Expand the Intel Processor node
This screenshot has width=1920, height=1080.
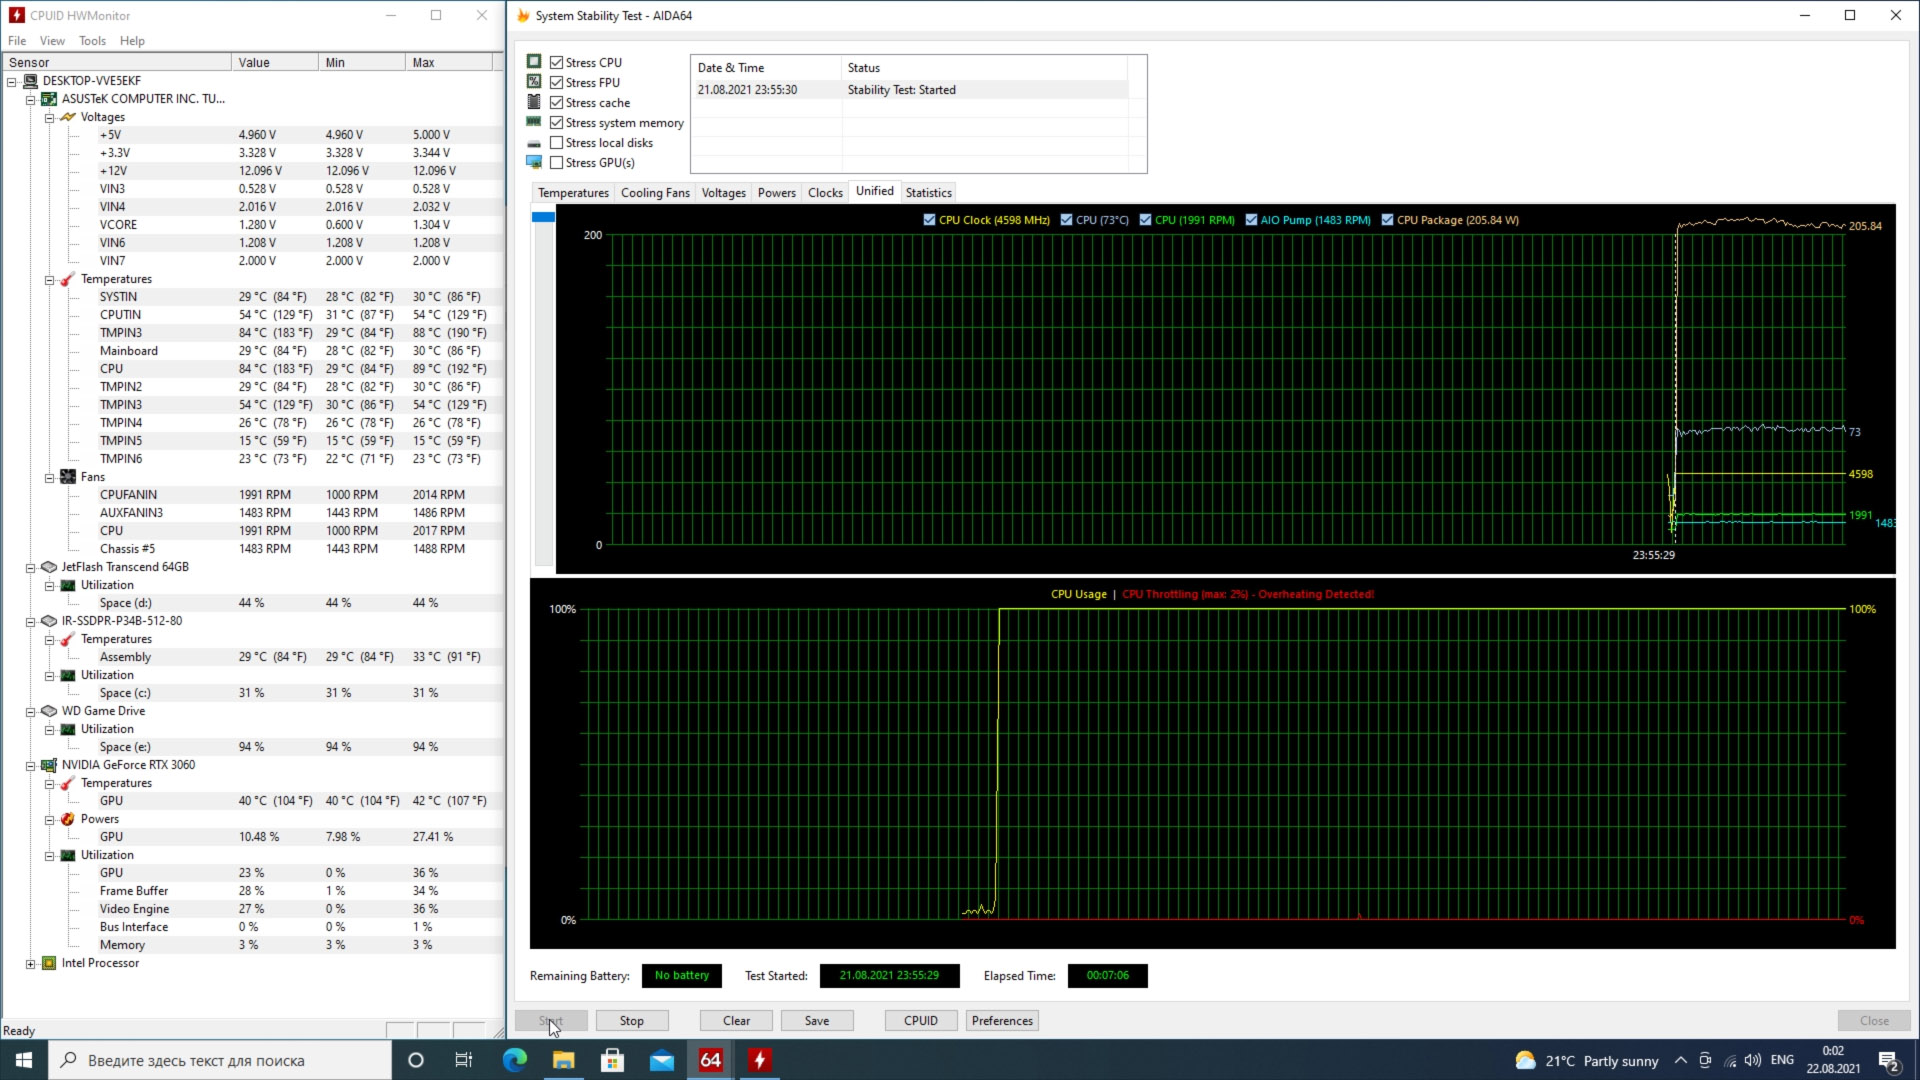[x=31, y=964]
